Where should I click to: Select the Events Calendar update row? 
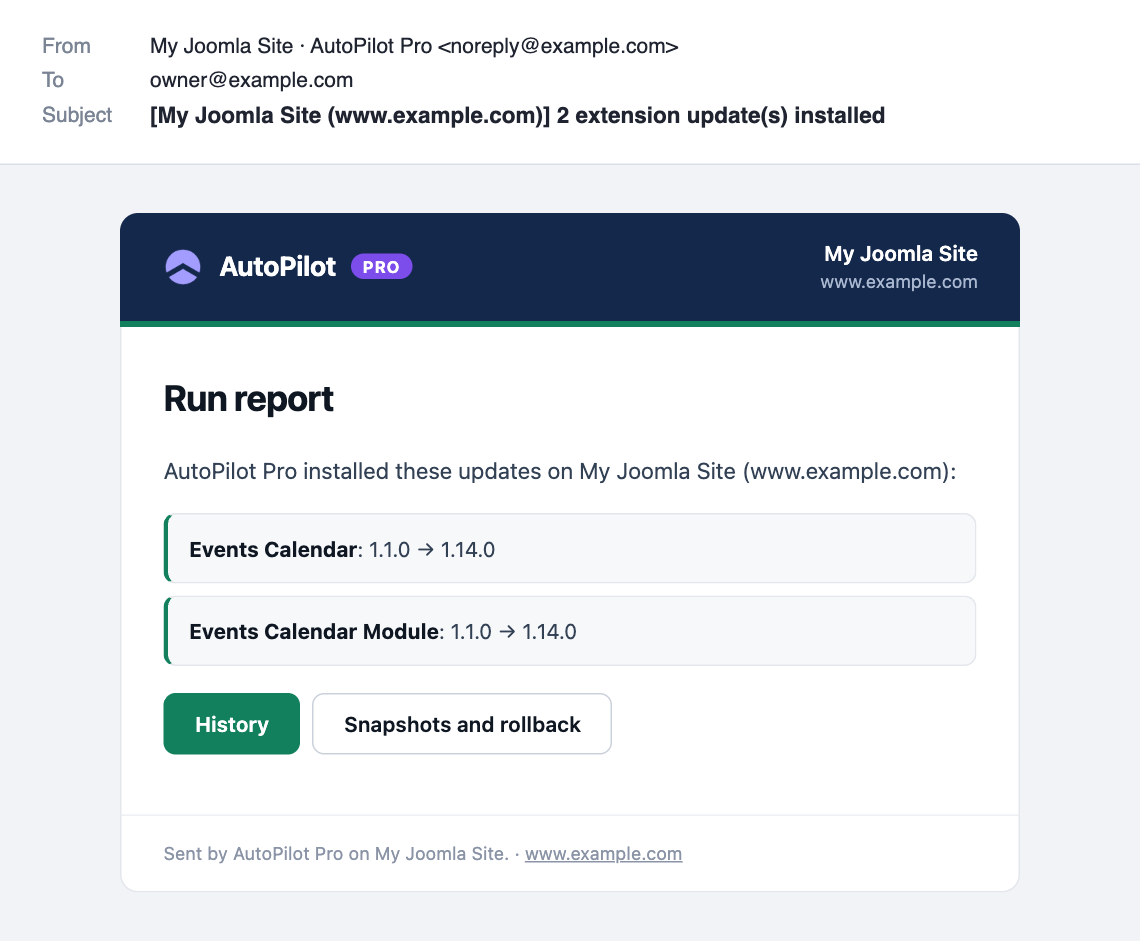point(570,548)
